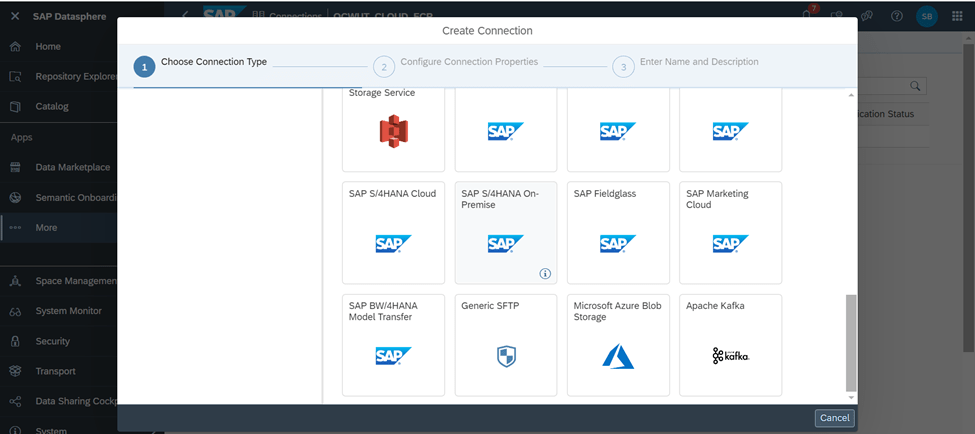Open the Data Marketplace sidebar icon
The width and height of the screenshot is (975, 434).
(x=16, y=167)
